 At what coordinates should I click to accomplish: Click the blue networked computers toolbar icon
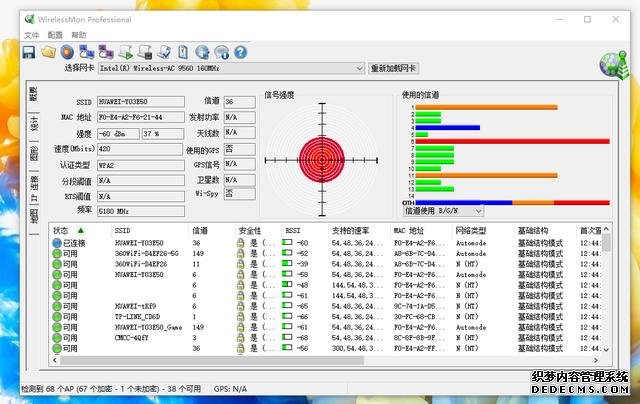pyautogui.click(x=87, y=52)
